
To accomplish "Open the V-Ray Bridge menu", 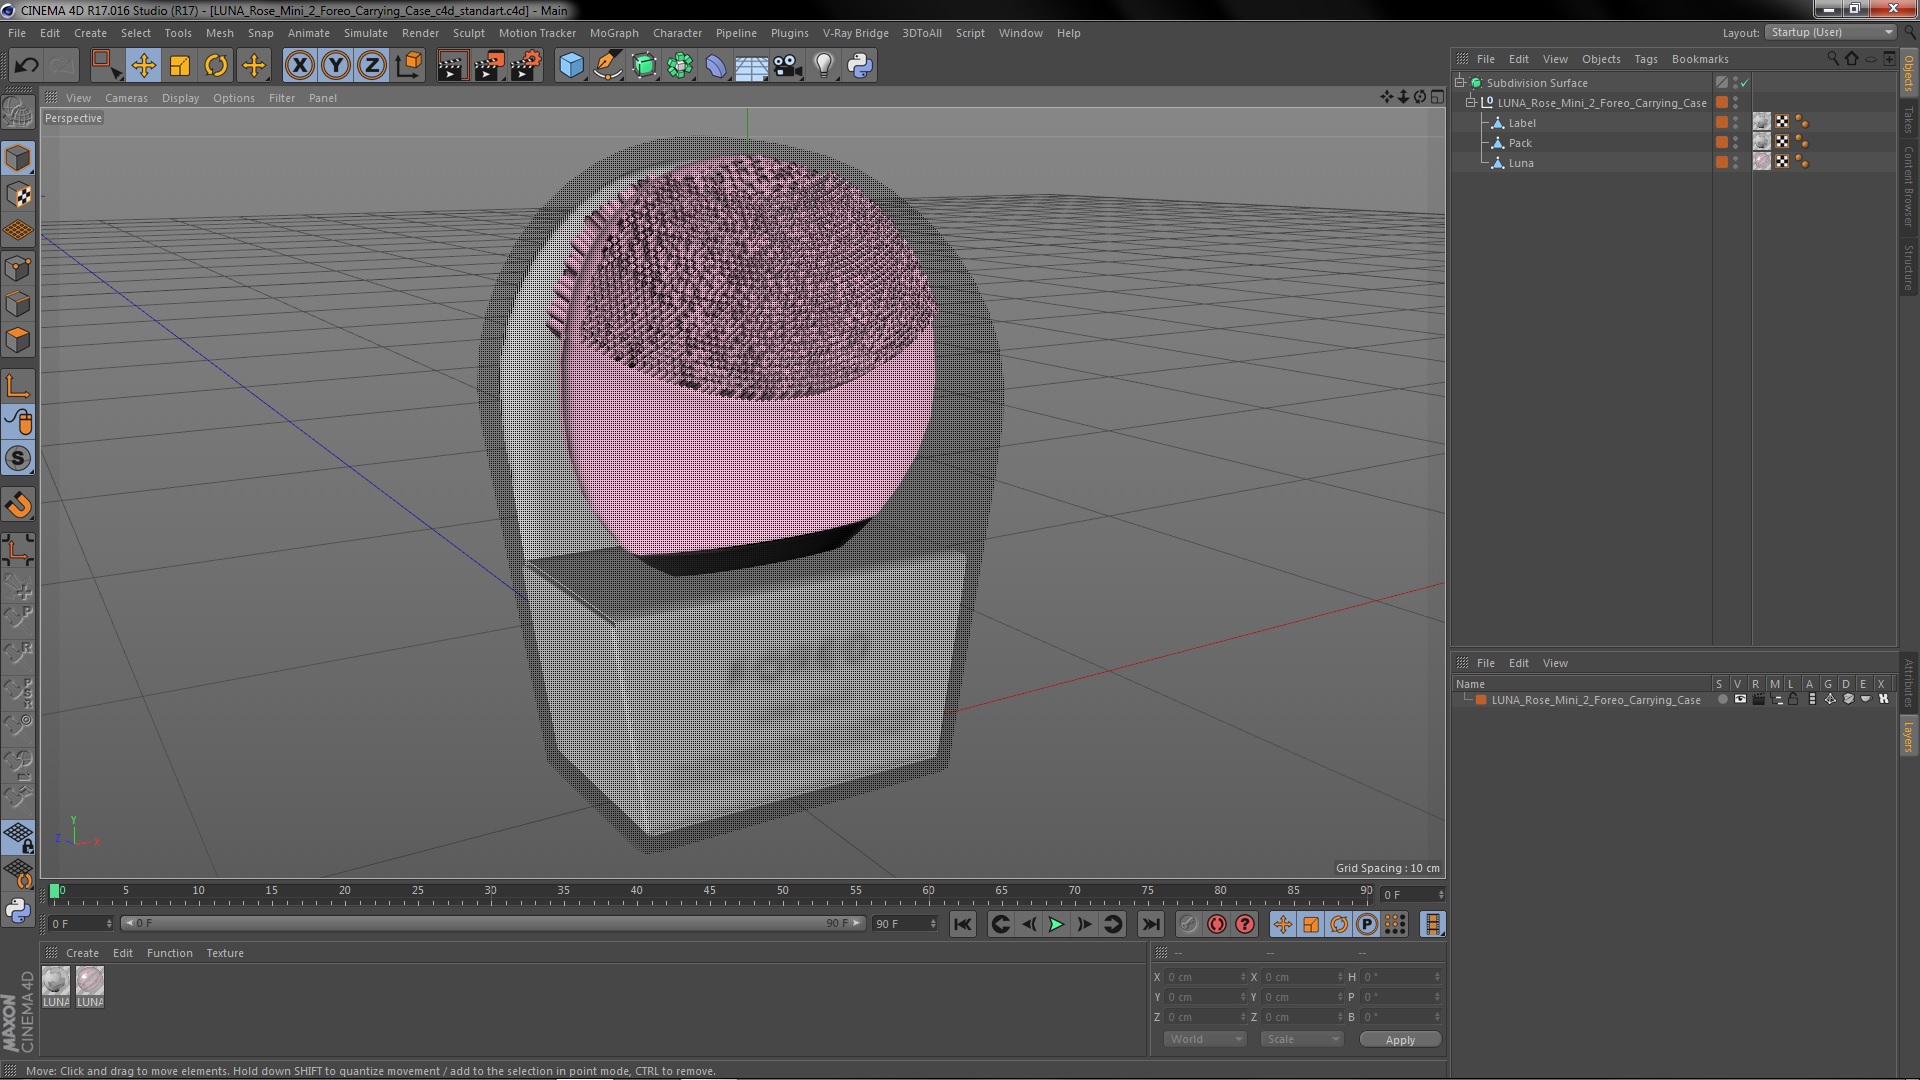I will [x=855, y=33].
